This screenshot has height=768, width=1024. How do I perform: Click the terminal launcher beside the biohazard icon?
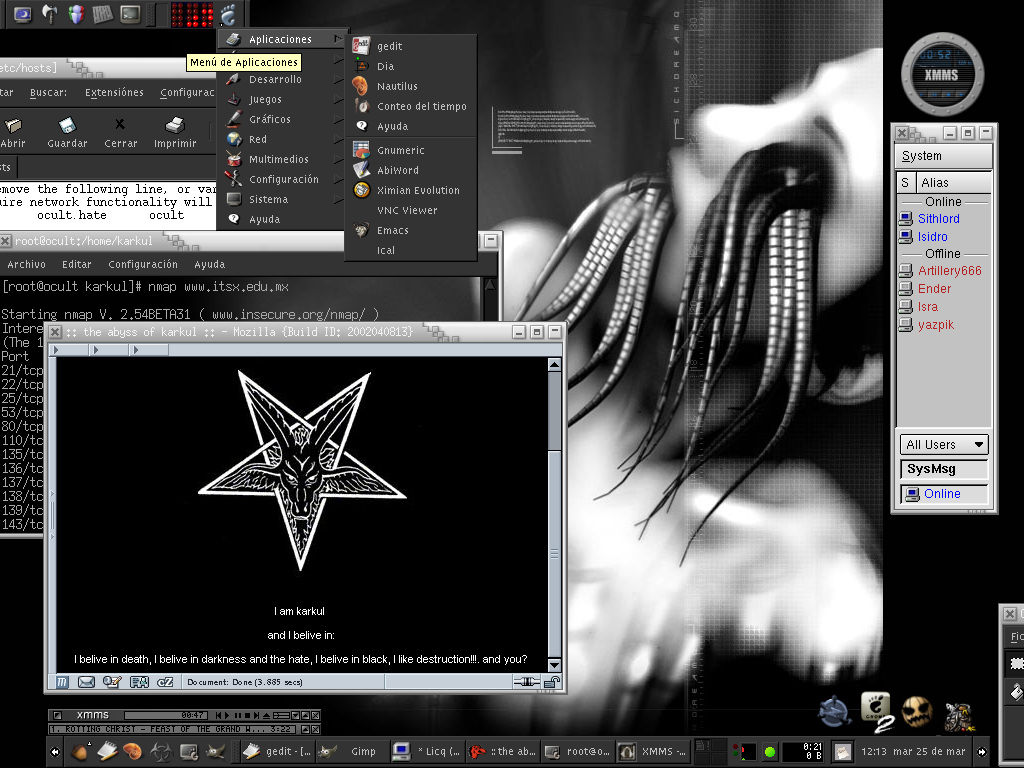point(188,752)
